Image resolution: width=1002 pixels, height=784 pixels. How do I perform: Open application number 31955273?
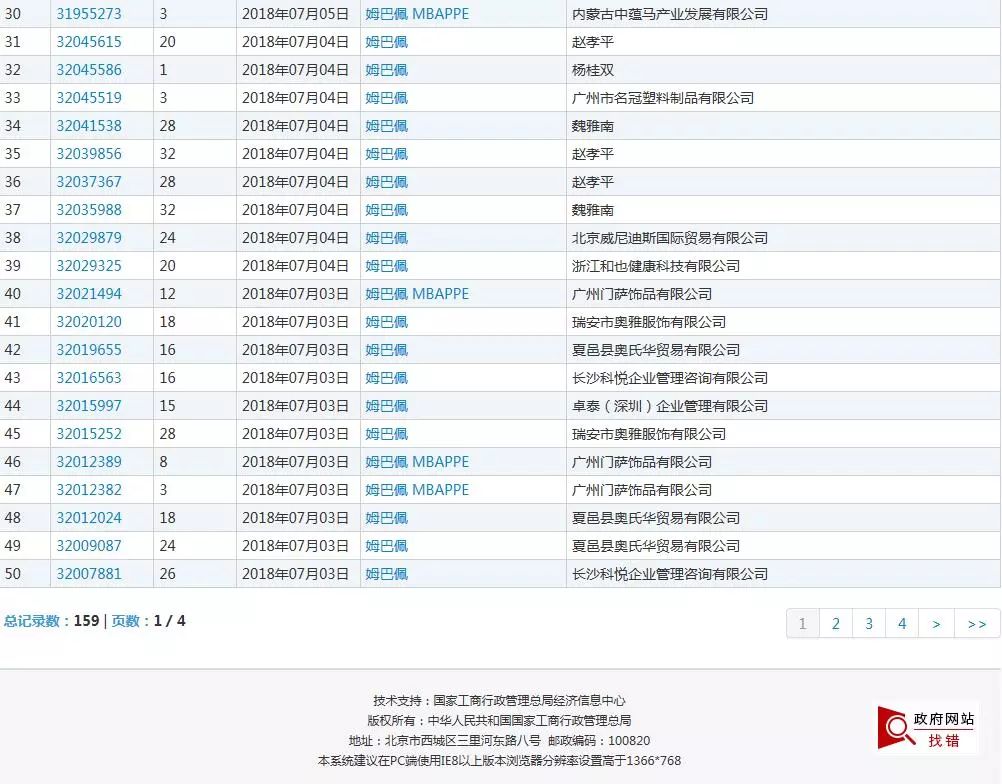[x=89, y=14]
